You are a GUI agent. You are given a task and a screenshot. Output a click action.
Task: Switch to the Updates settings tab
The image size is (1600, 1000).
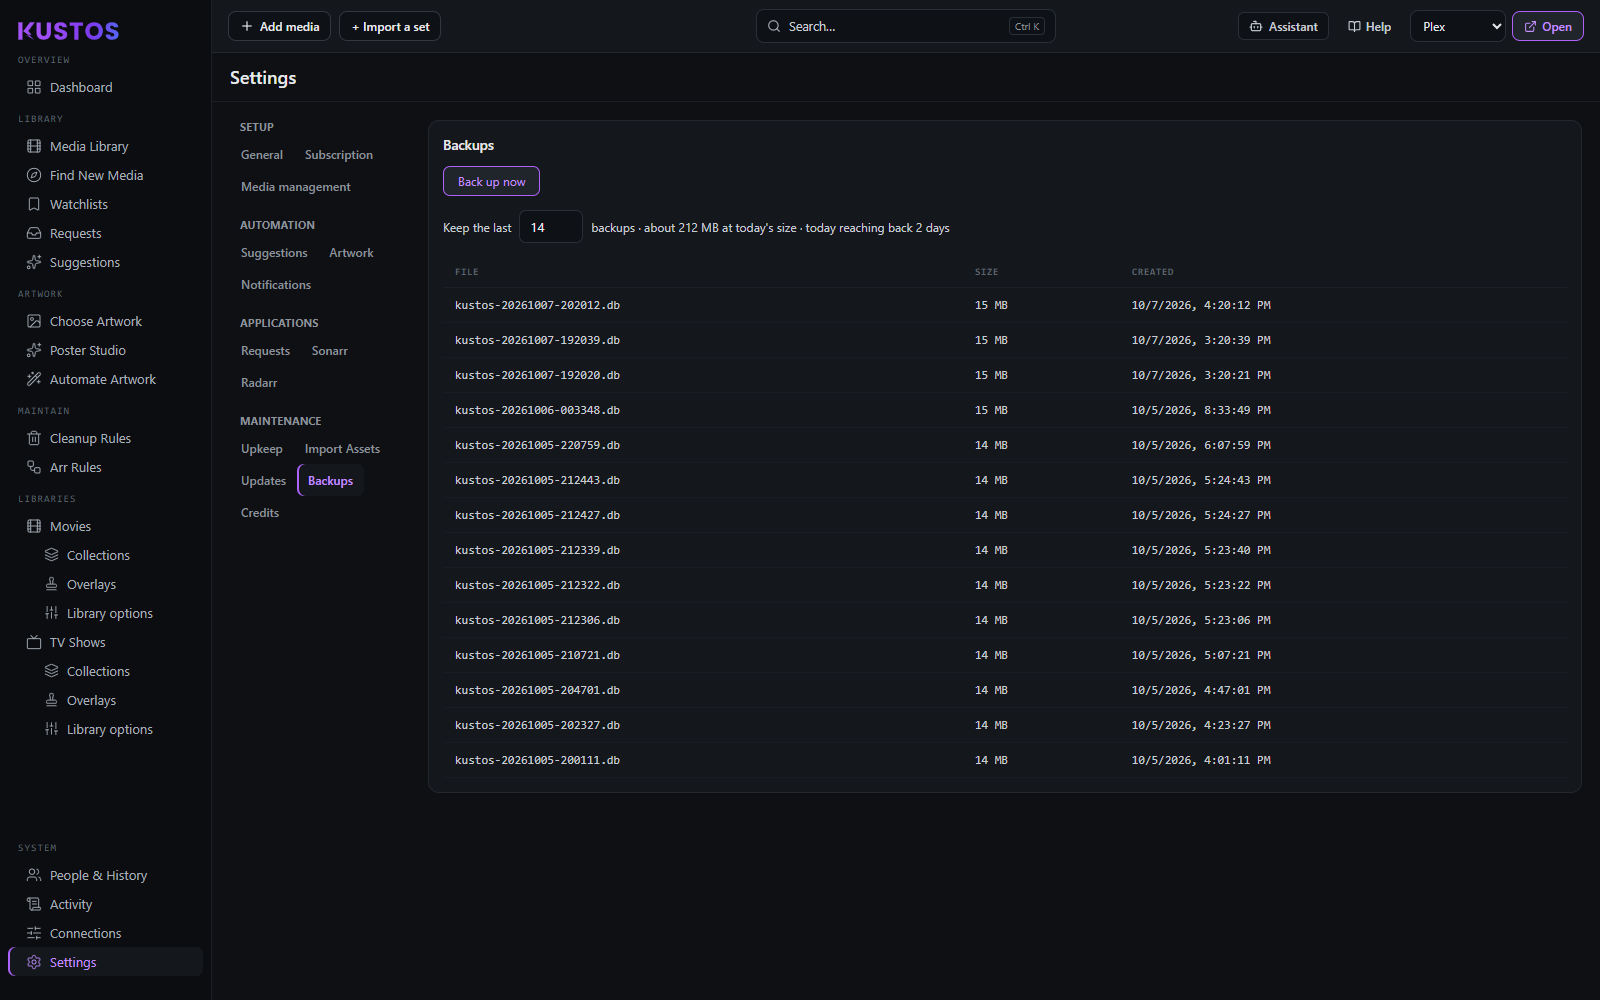point(263,481)
